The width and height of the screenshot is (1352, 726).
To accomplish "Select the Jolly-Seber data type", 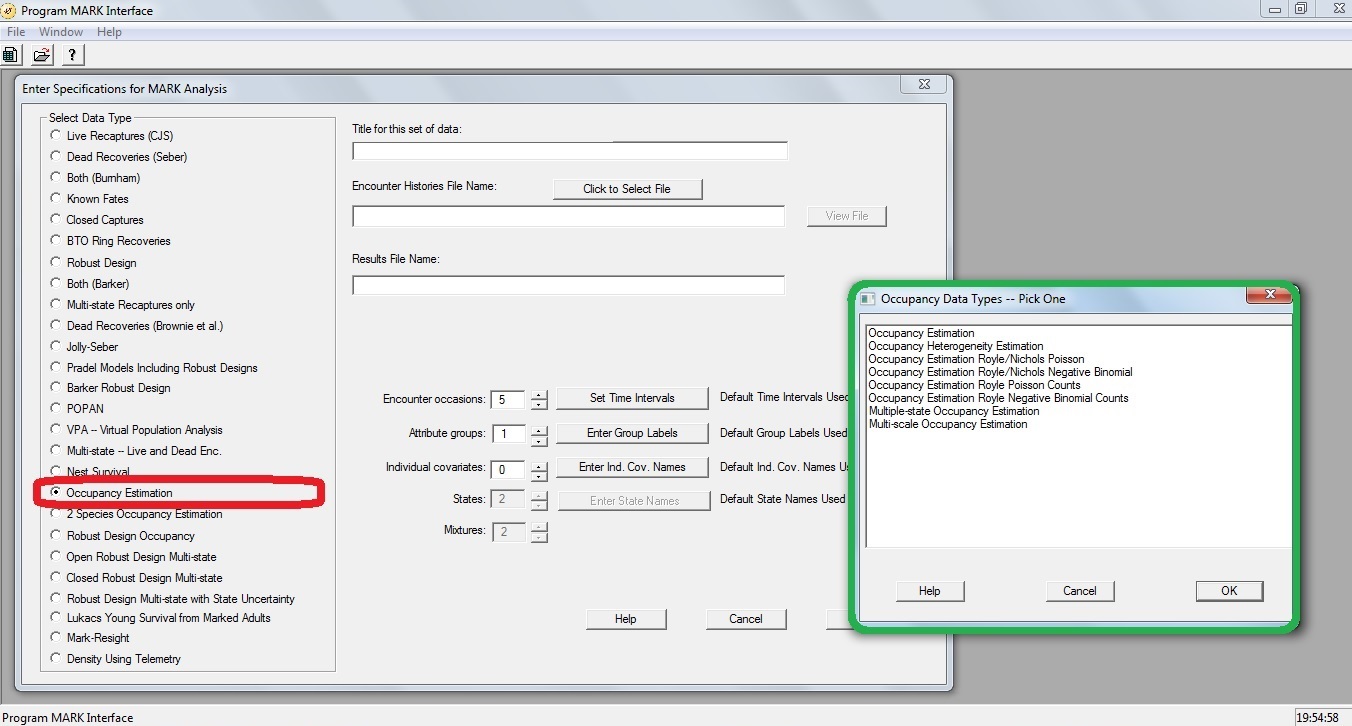I will click(85, 347).
